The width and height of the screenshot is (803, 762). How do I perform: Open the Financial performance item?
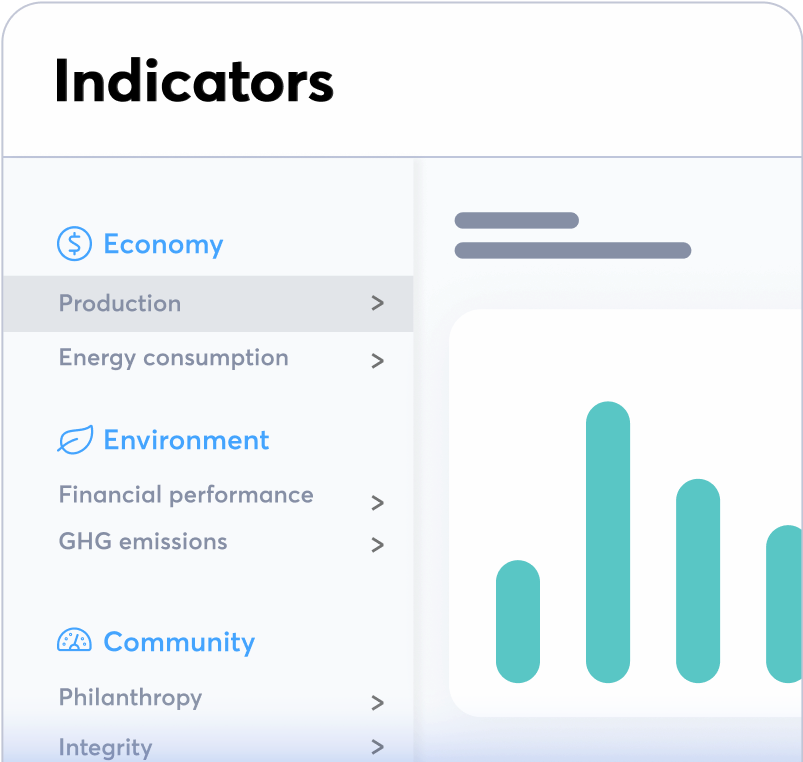tap(186, 495)
